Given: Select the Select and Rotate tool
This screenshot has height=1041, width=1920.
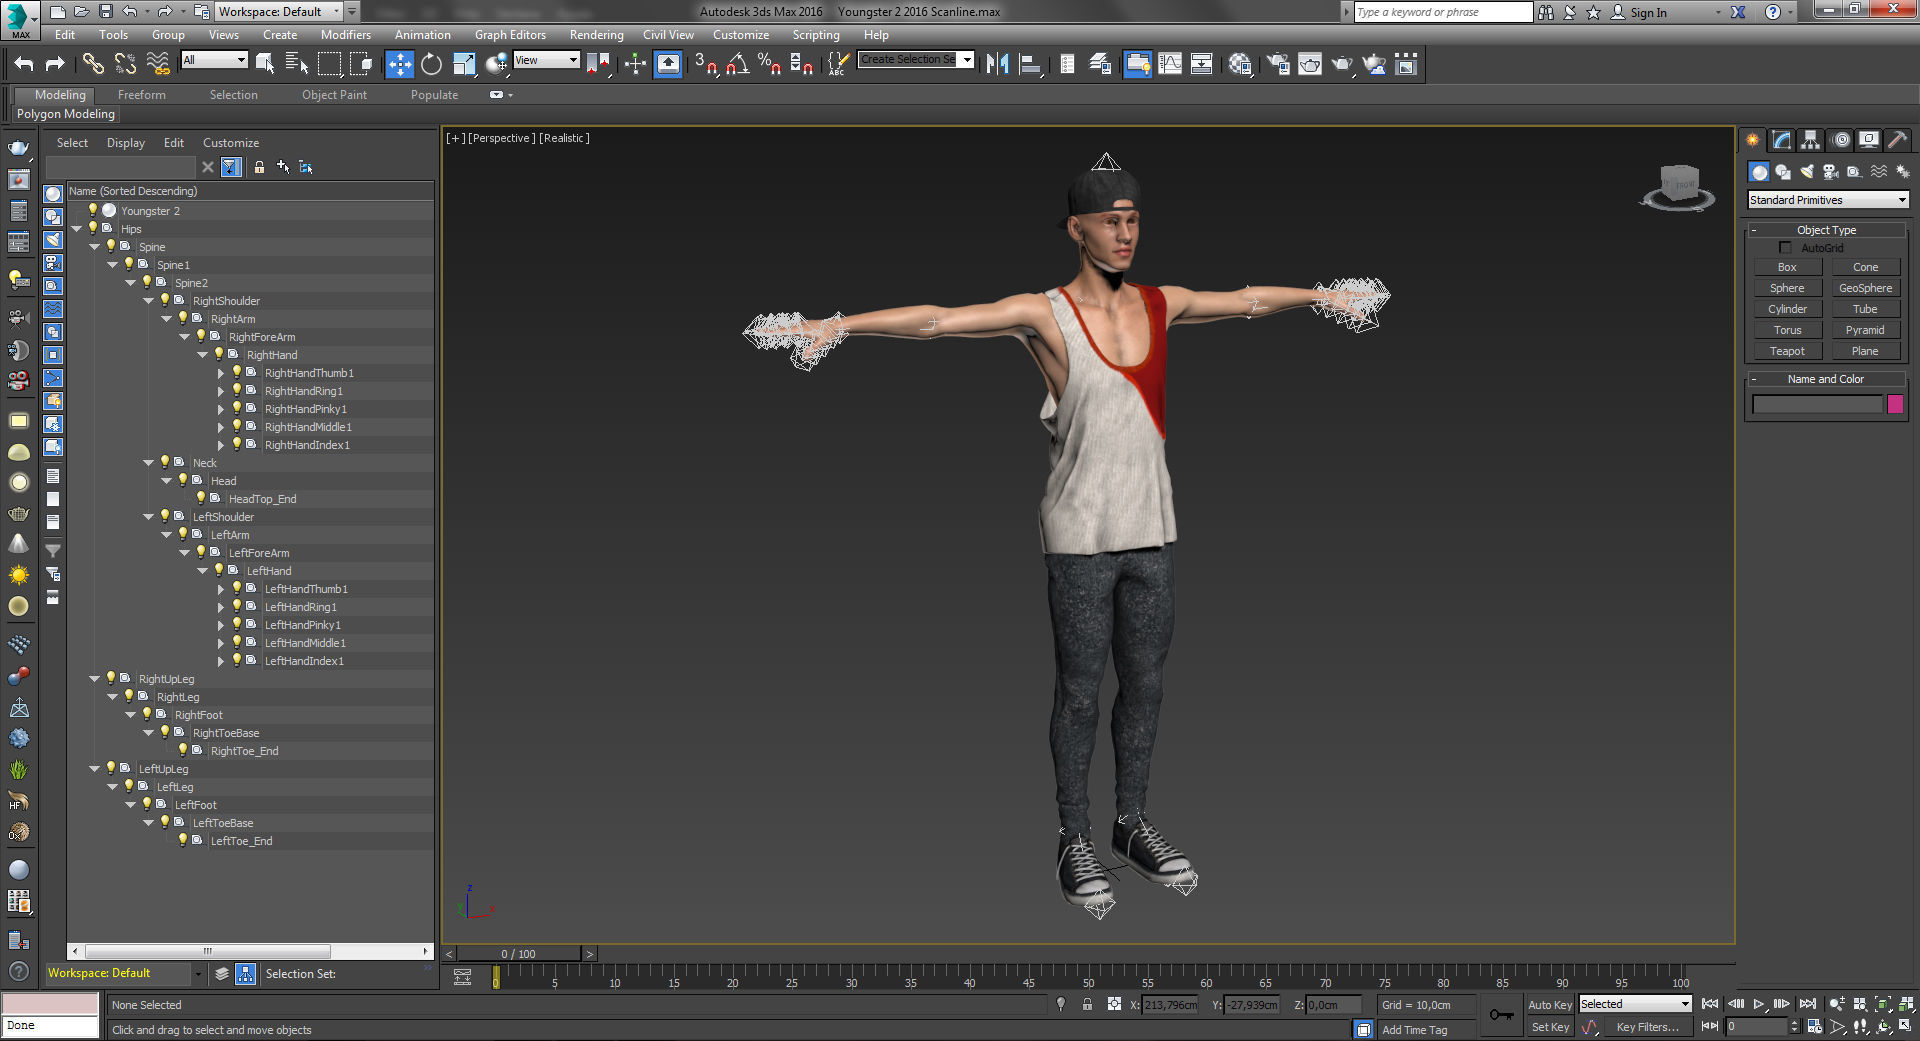Looking at the screenshot, I should click(431, 65).
